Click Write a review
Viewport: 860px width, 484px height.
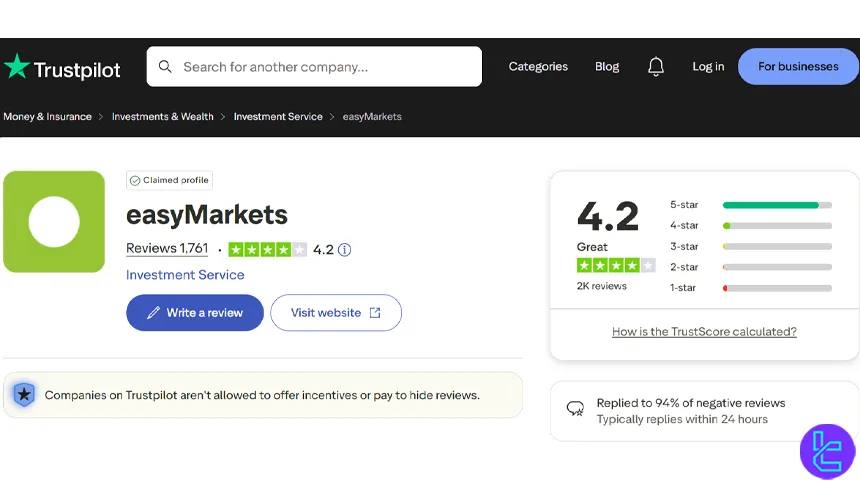coord(195,313)
